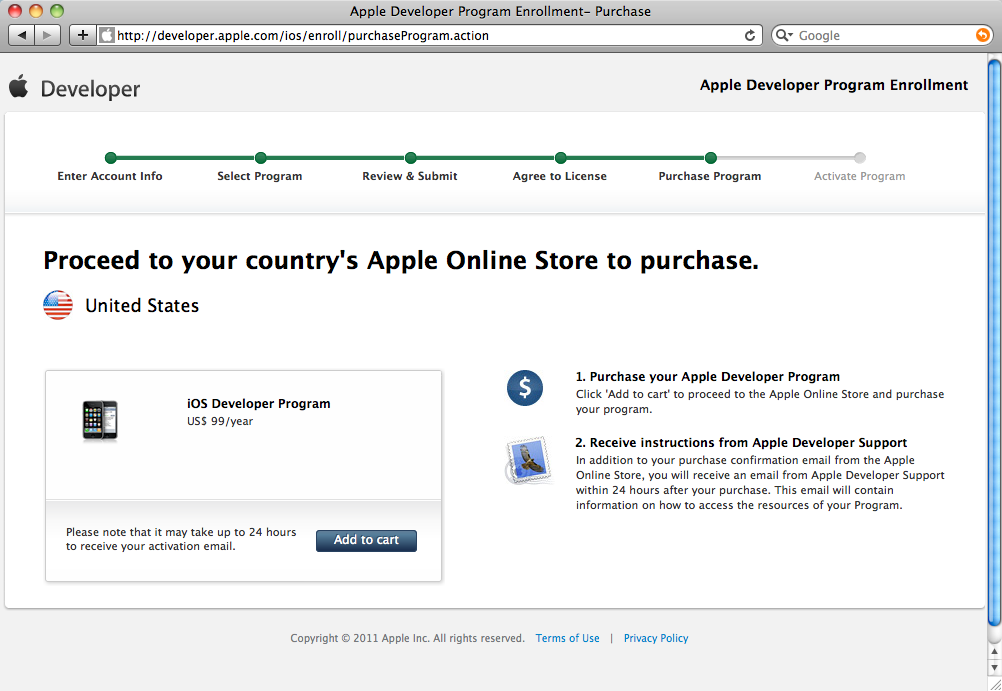The height and width of the screenshot is (691, 1002).
Task: Go back with the browser Back arrow
Action: pos(22,35)
